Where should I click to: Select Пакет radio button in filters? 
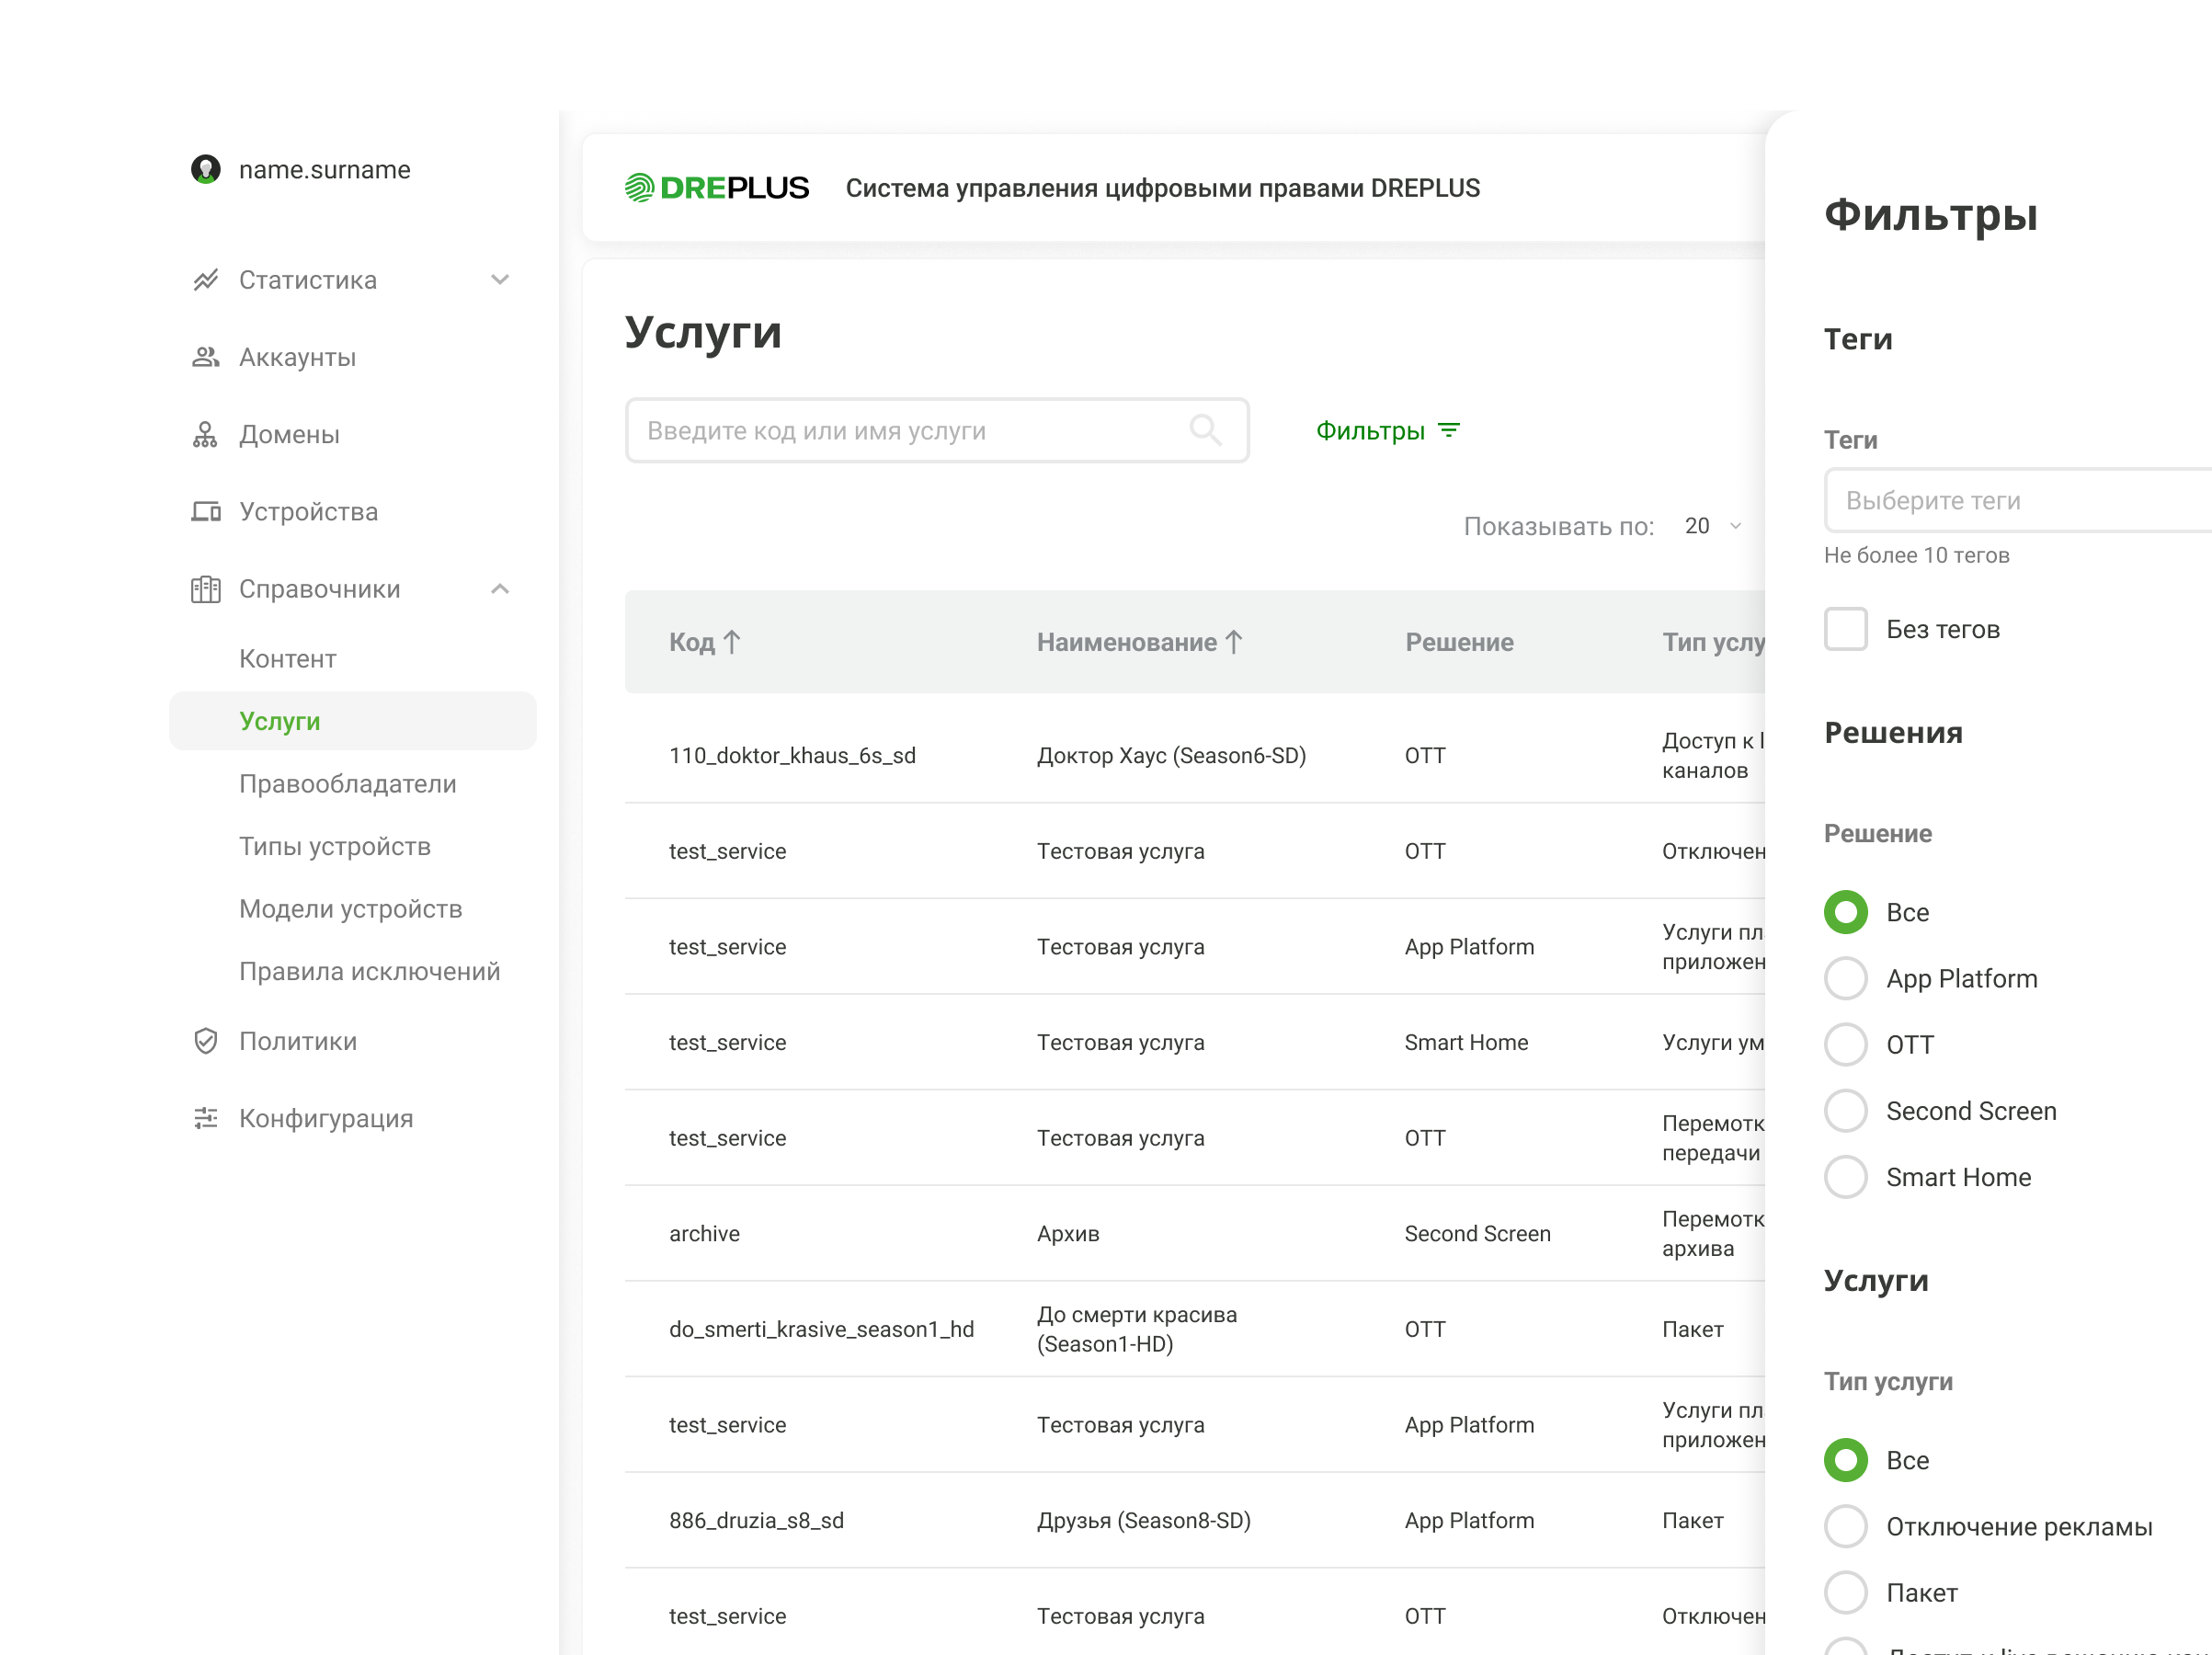pos(1846,1592)
